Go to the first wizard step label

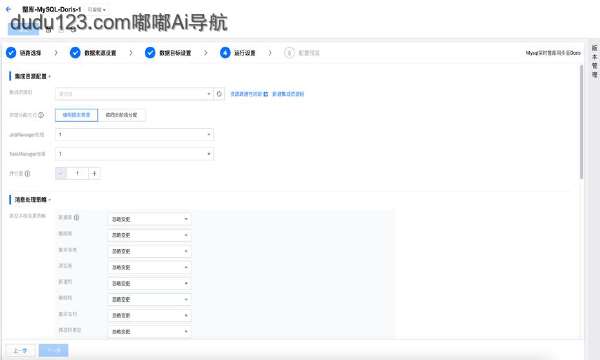pos(30,53)
